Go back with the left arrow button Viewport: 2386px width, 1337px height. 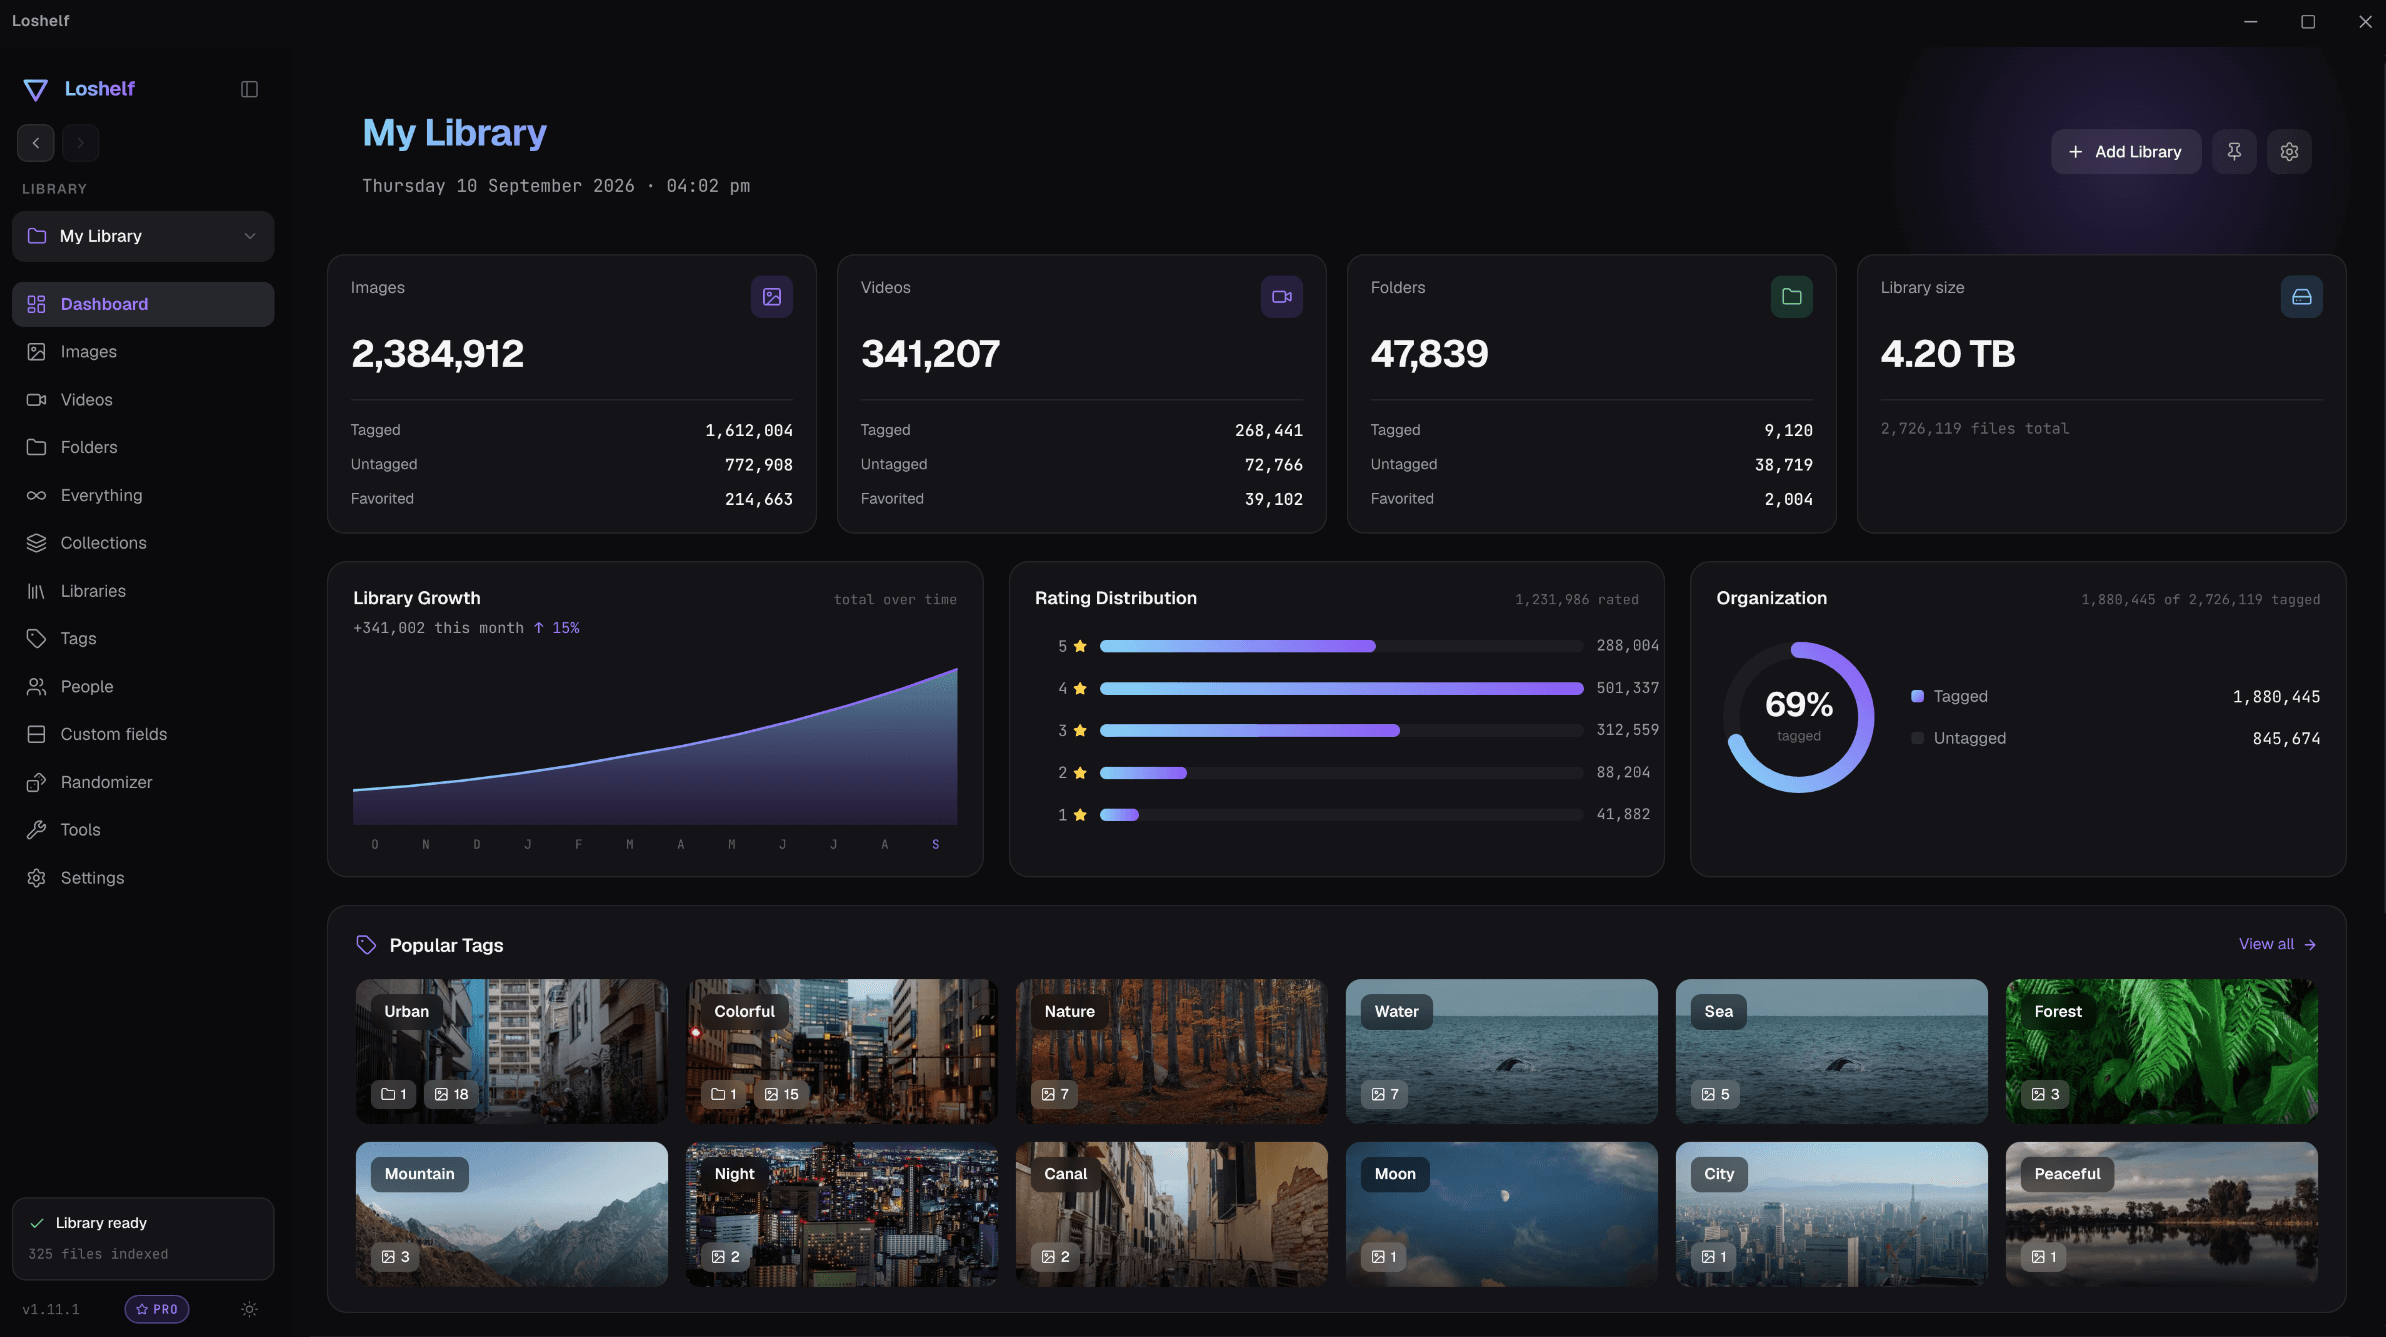[x=36, y=143]
